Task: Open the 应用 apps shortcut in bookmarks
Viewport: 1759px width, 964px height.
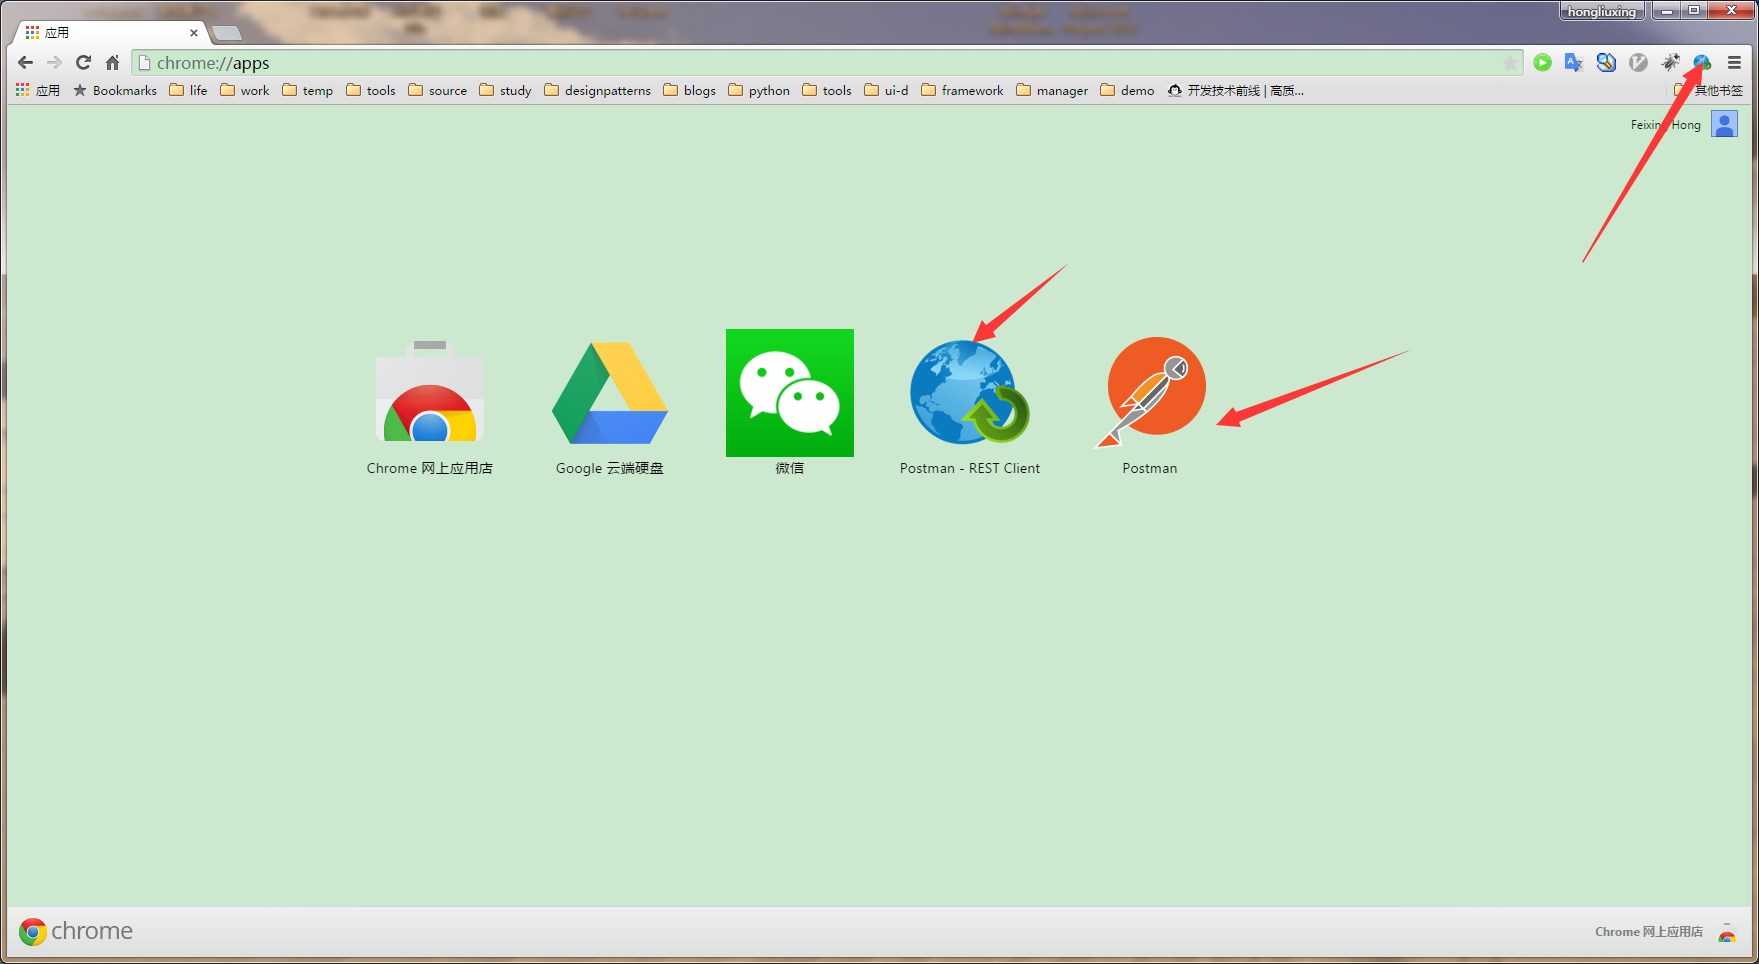Action: 38,90
